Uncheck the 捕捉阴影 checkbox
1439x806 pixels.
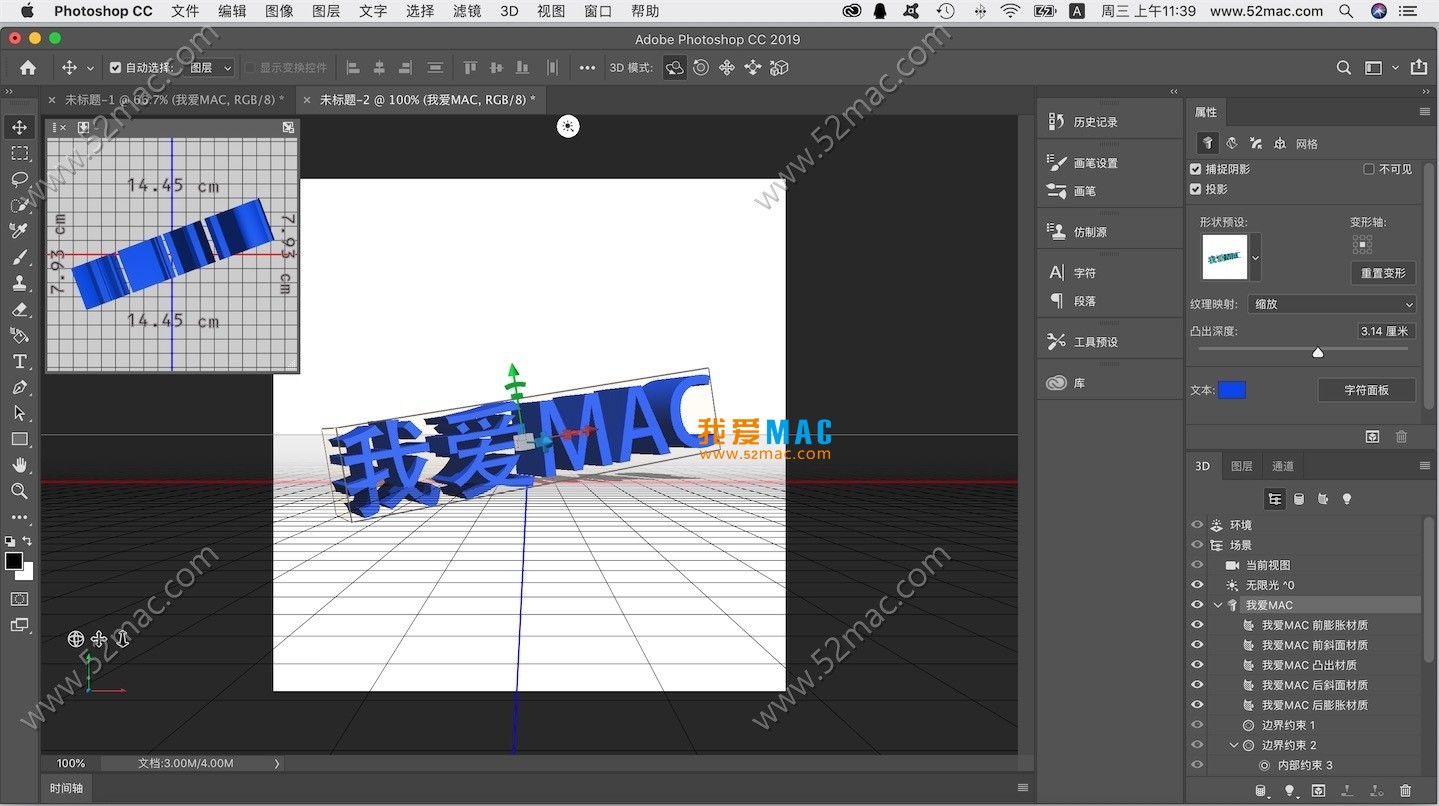pos(1196,168)
